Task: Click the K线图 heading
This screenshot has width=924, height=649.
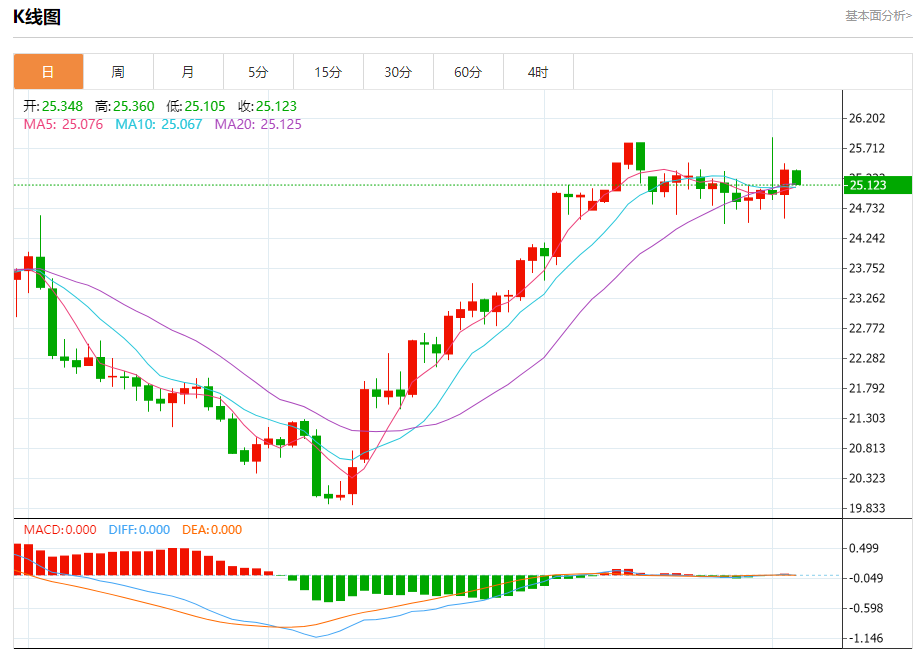Action: 37,17
